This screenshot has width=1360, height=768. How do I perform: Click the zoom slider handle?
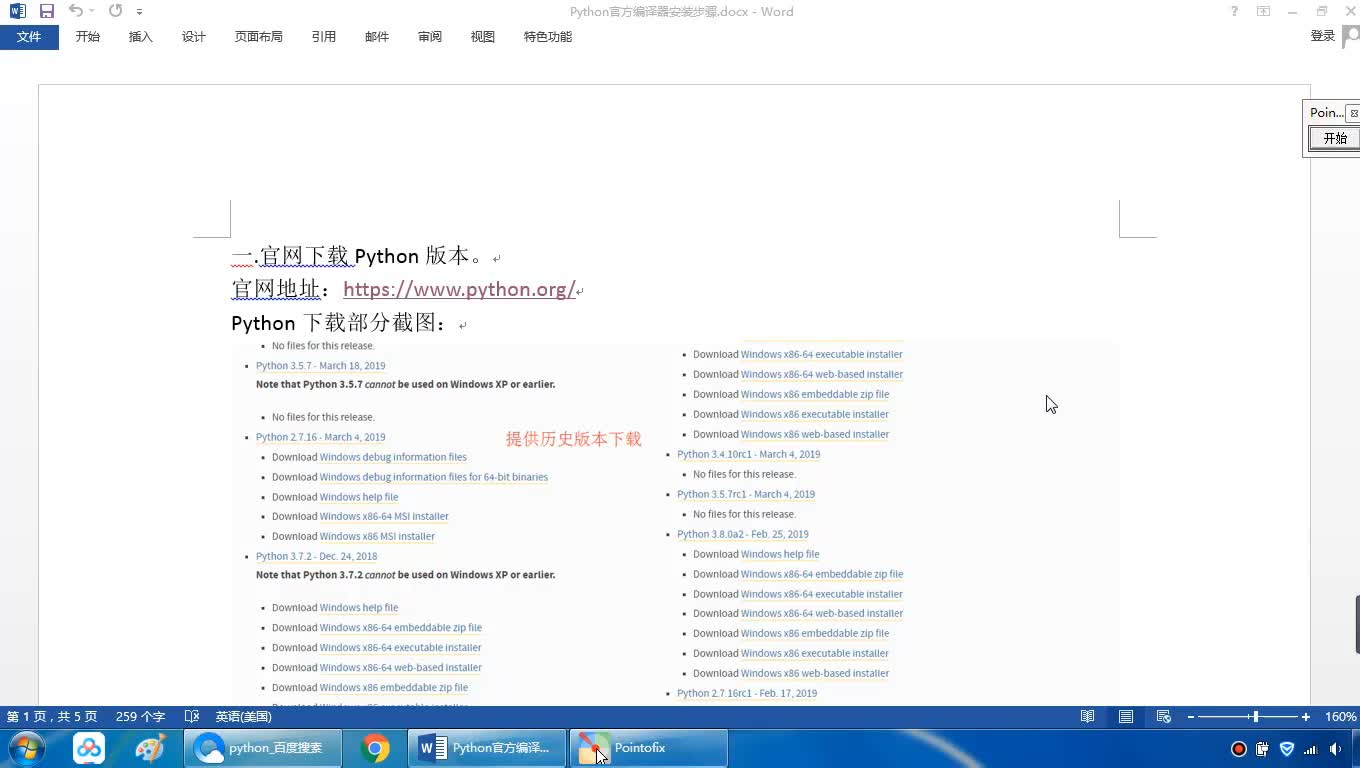[x=1255, y=717]
